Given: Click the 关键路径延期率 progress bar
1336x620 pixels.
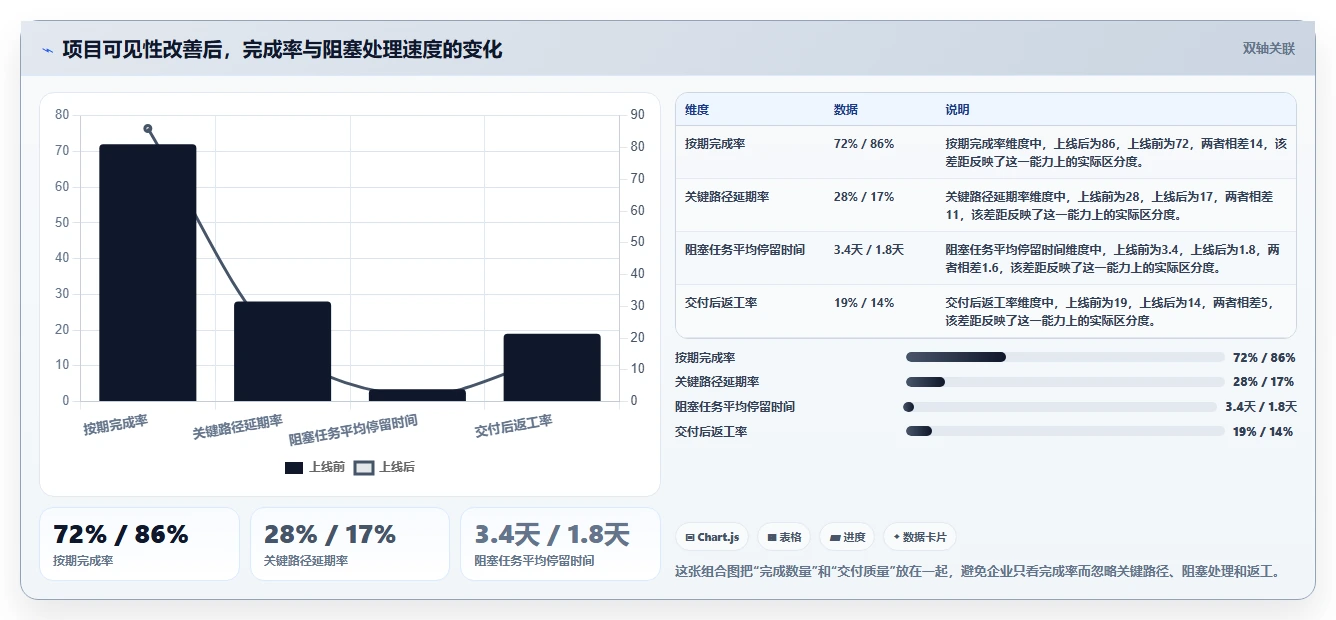Looking at the screenshot, I should [1065, 382].
